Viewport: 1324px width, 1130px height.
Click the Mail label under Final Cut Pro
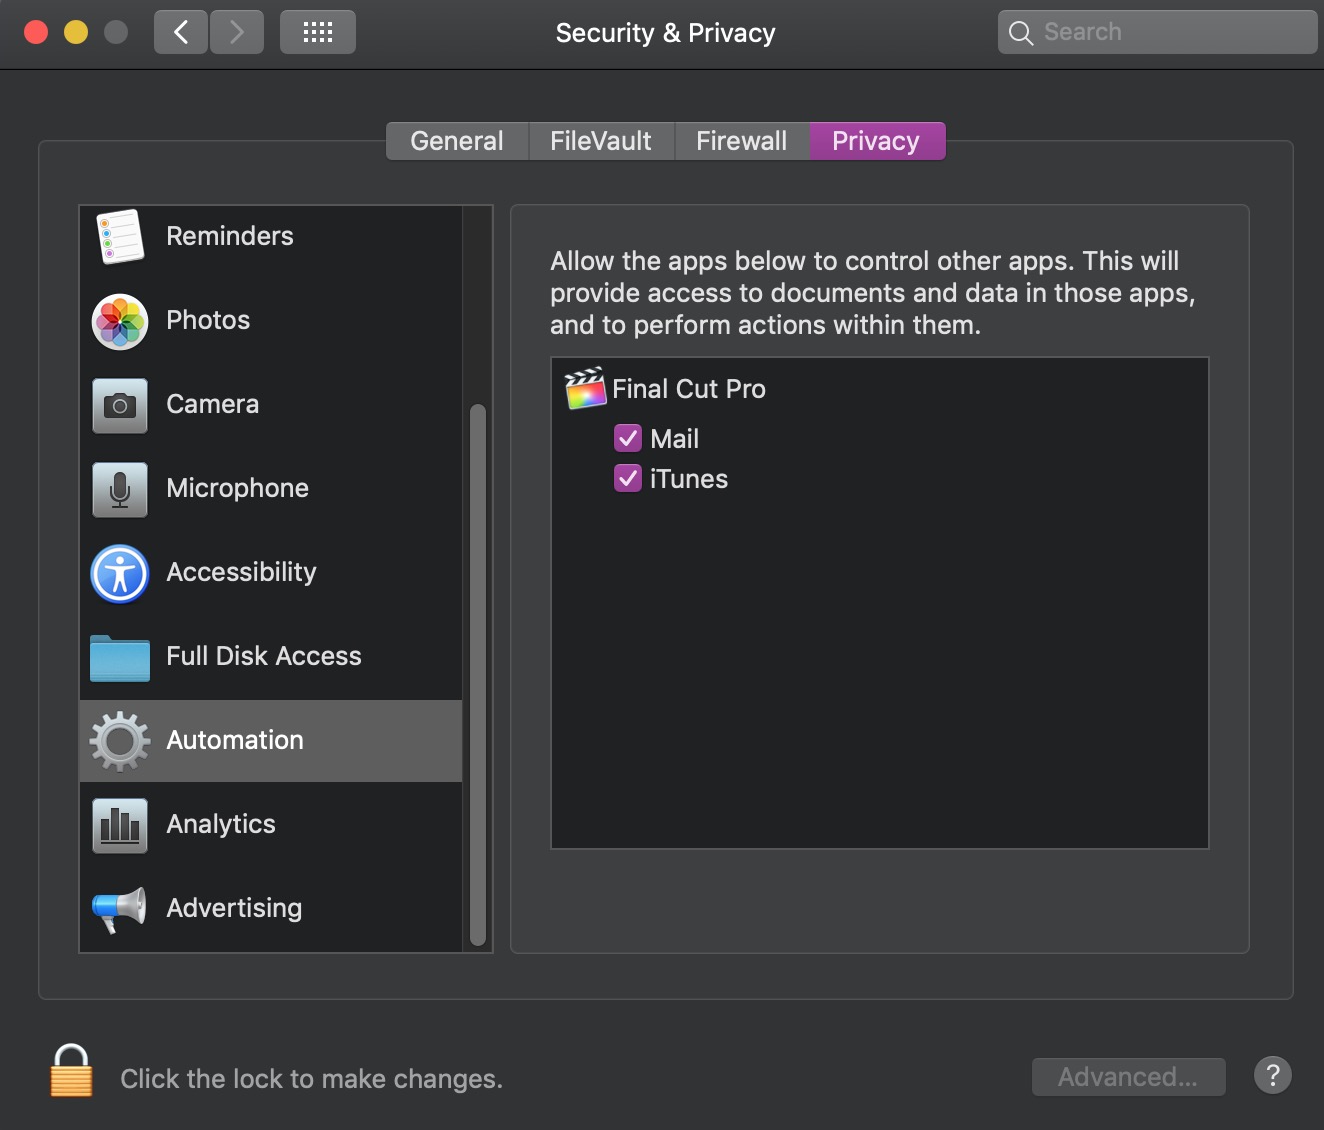[x=675, y=439]
